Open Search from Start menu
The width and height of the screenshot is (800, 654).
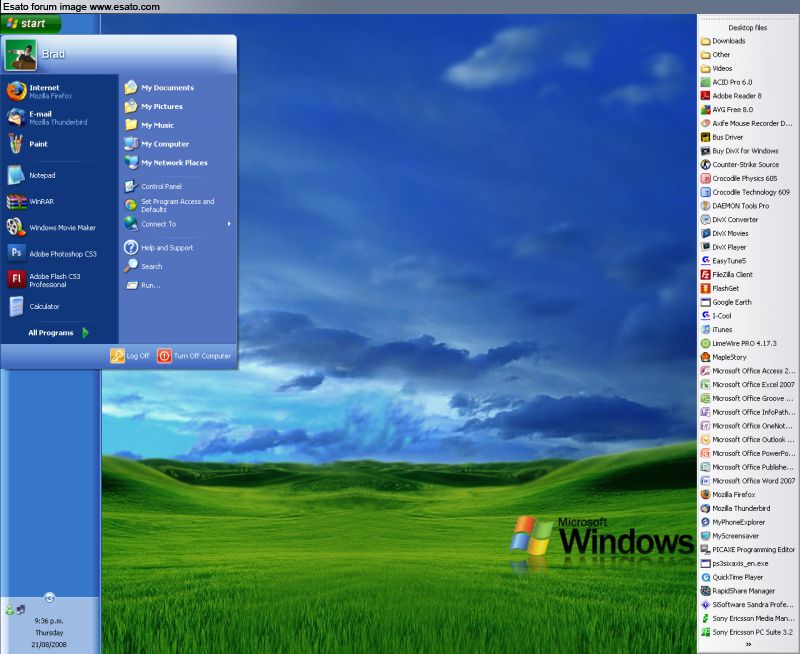[x=144, y=266]
